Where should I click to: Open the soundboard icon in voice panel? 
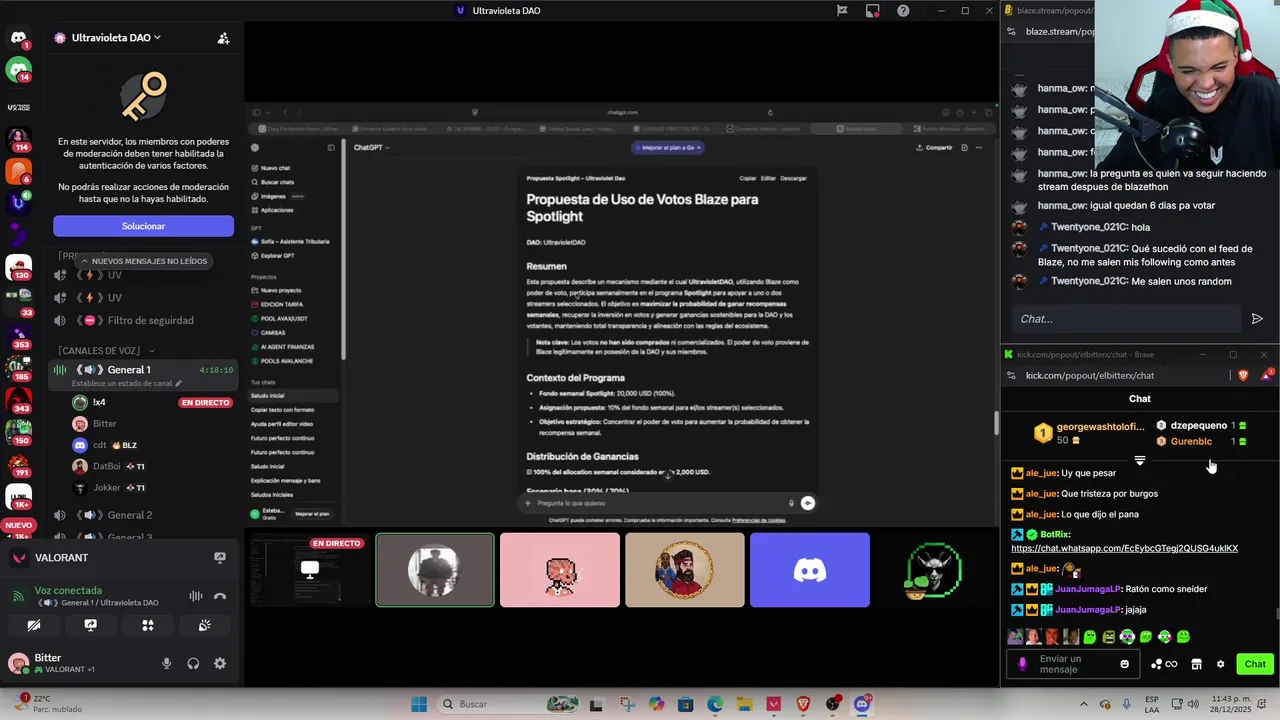[205, 625]
